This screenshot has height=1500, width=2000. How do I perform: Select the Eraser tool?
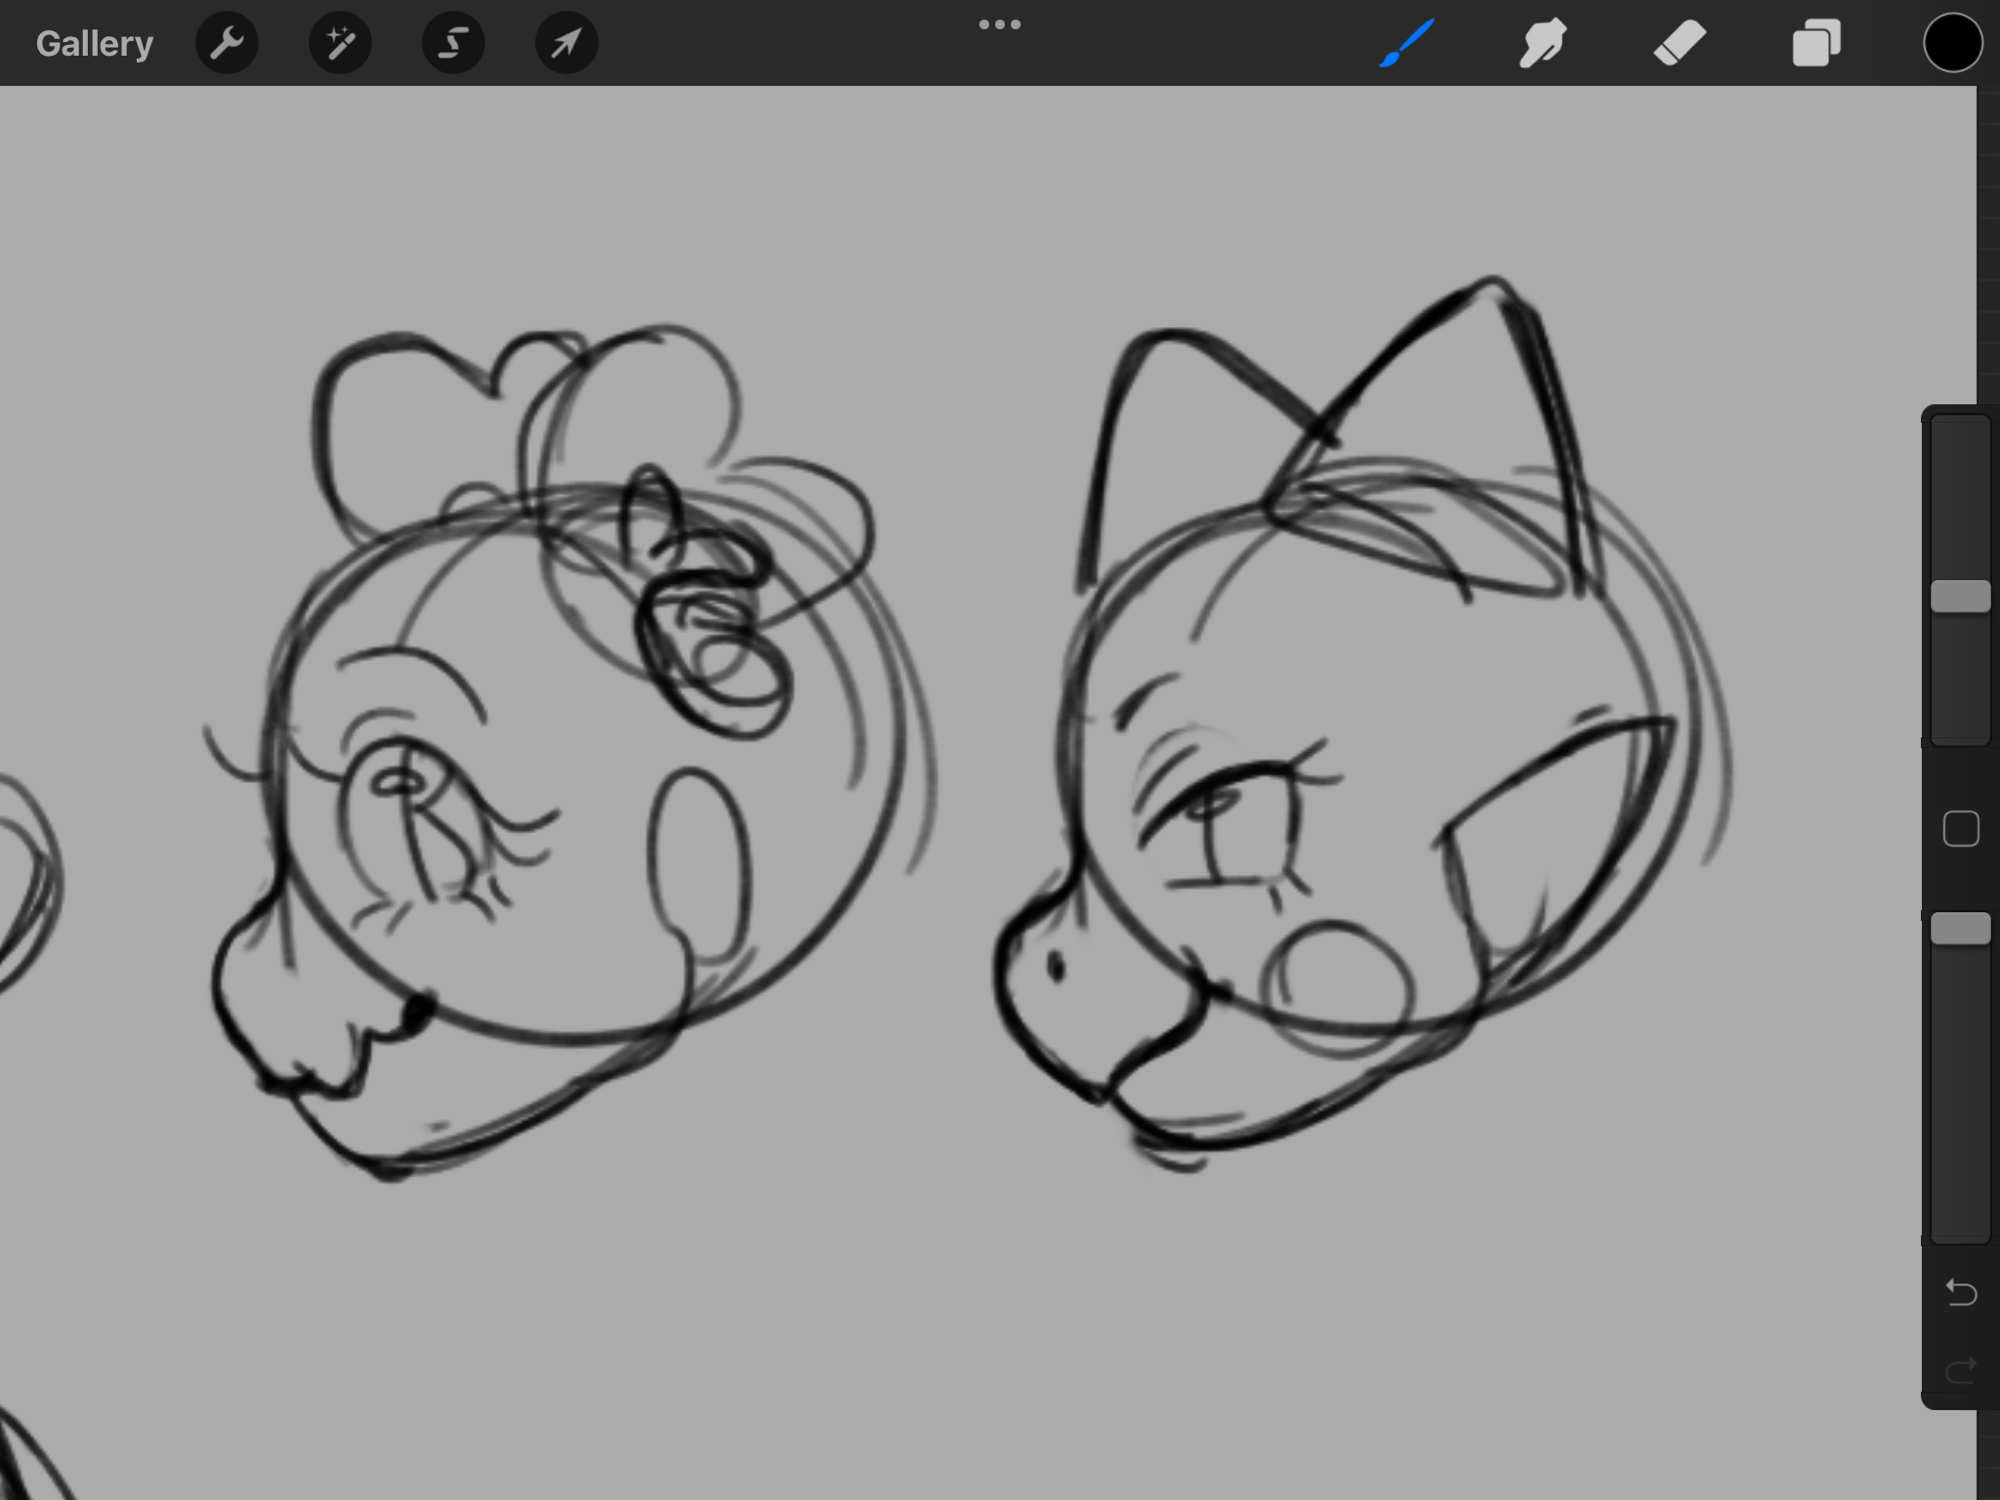point(1679,43)
